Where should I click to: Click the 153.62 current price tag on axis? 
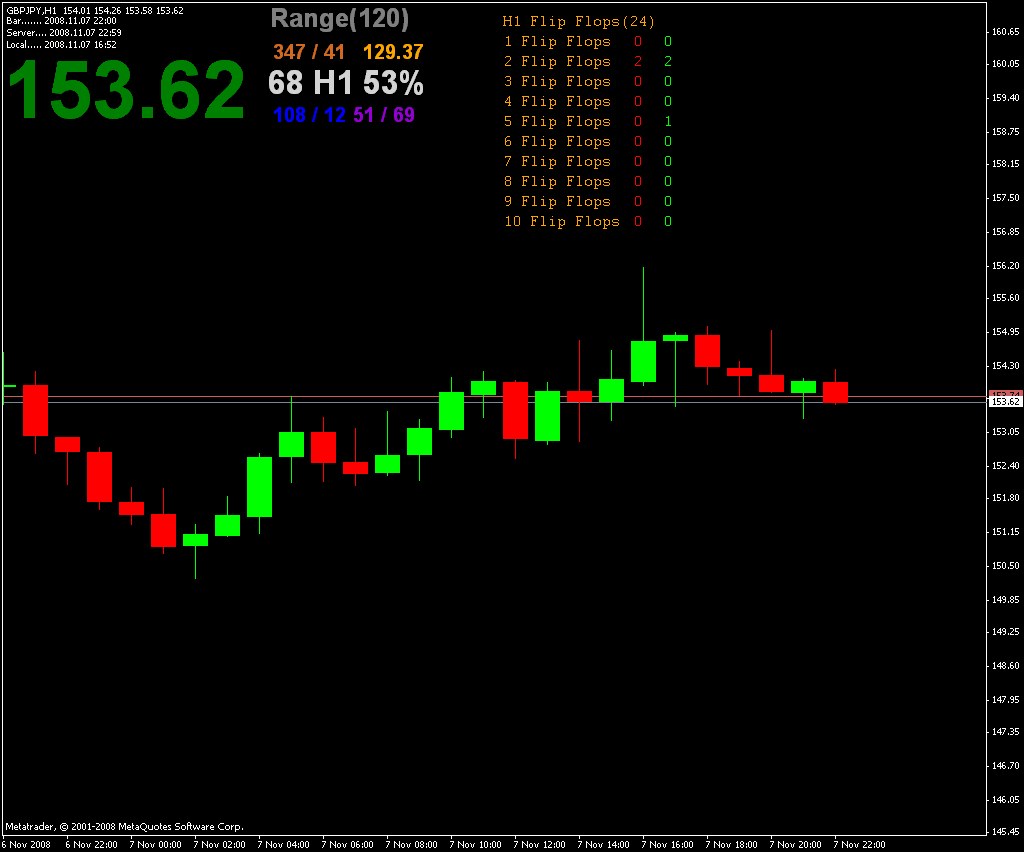point(1005,402)
